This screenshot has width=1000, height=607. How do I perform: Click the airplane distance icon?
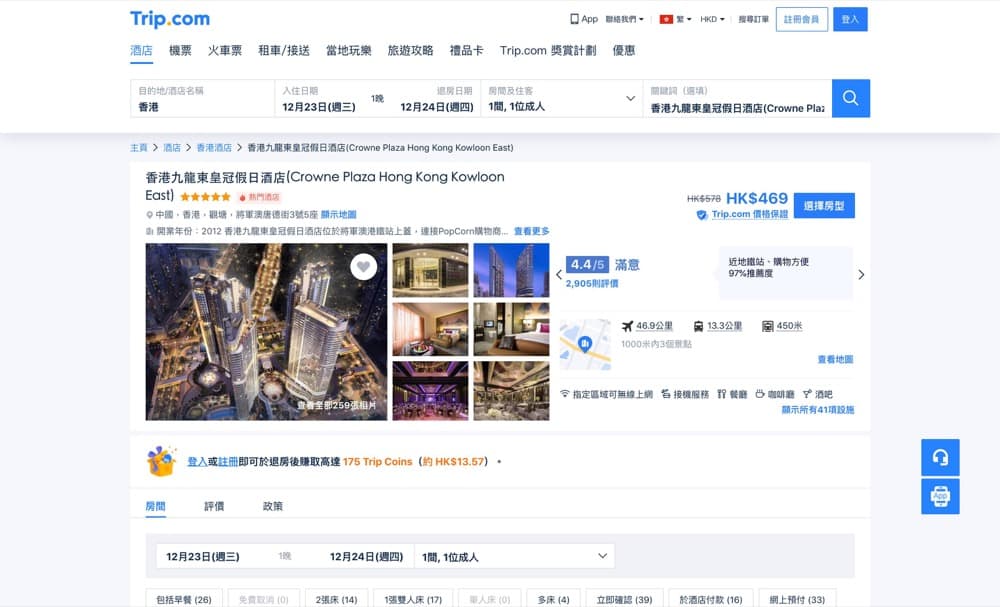pos(627,326)
